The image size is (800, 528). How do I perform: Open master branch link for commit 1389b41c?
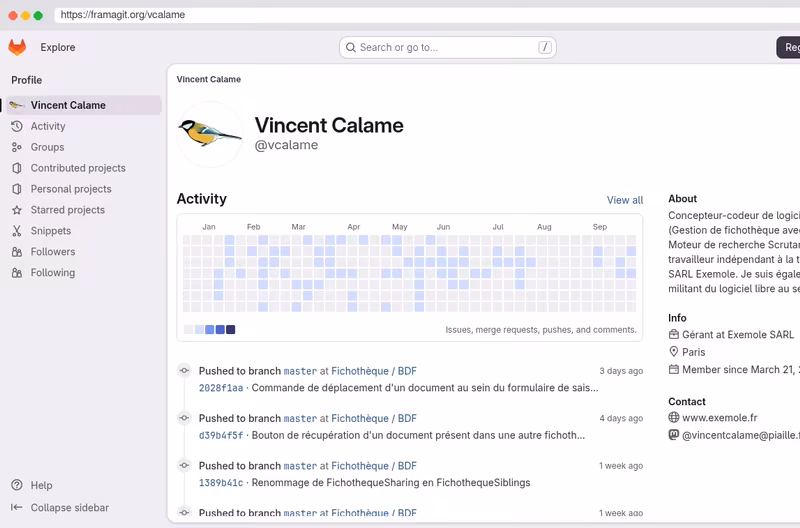coord(300,466)
